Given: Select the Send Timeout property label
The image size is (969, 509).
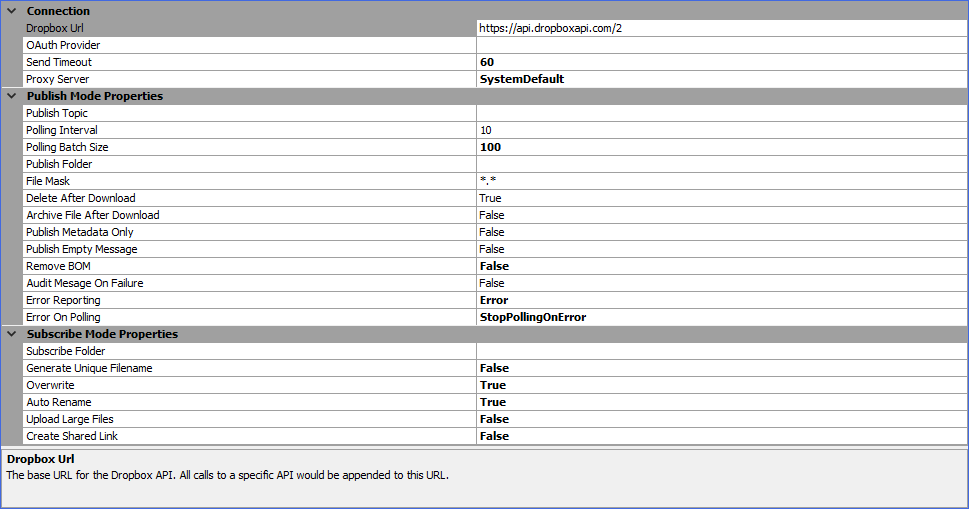Looking at the screenshot, I should pyautogui.click(x=59, y=62).
